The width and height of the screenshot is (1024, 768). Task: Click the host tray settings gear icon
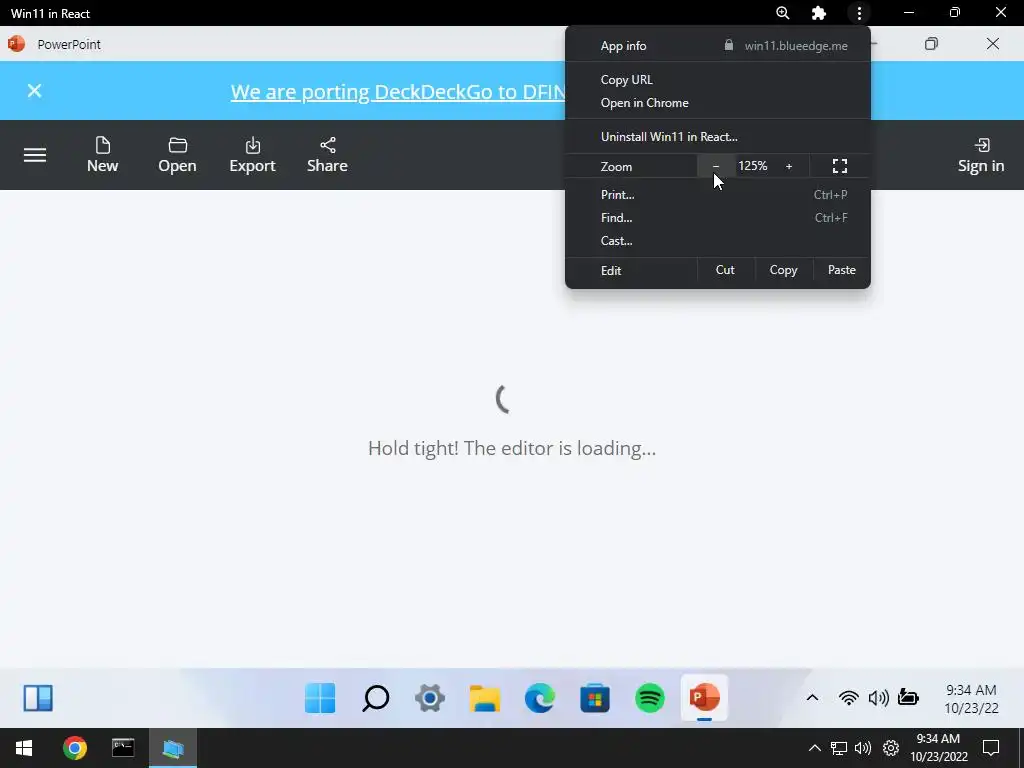(x=891, y=748)
